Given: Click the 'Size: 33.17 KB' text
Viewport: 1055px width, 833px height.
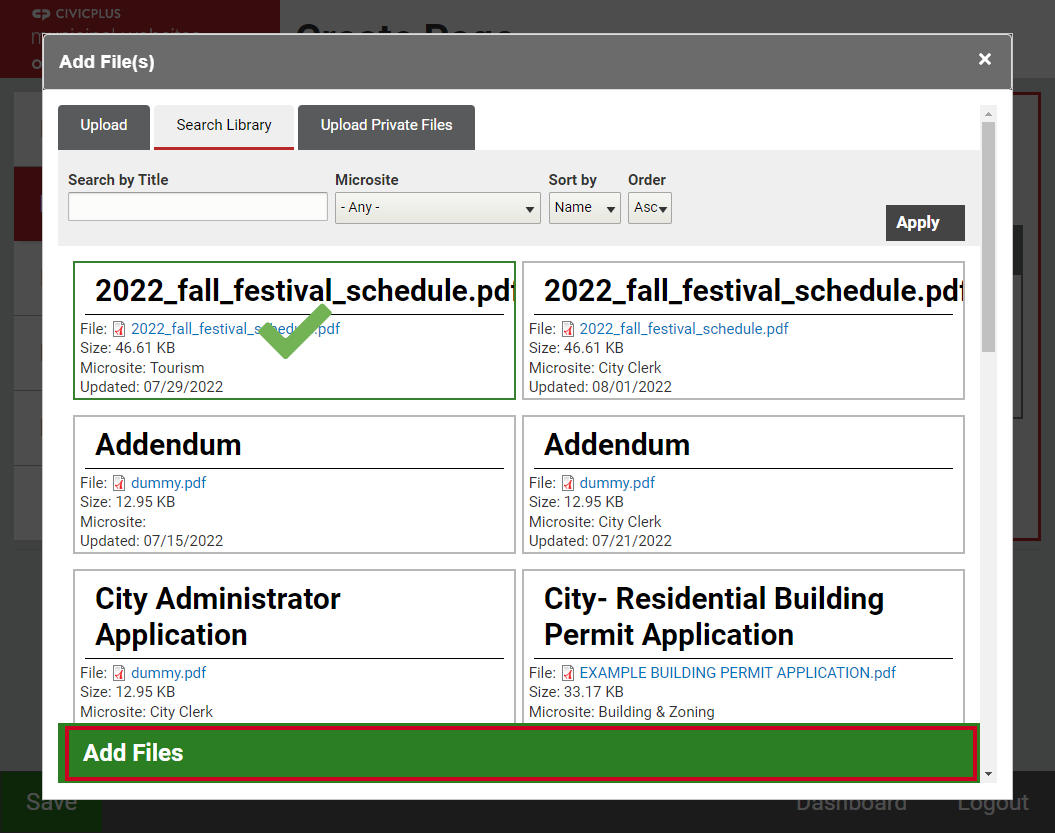Looking at the screenshot, I should 576,692.
